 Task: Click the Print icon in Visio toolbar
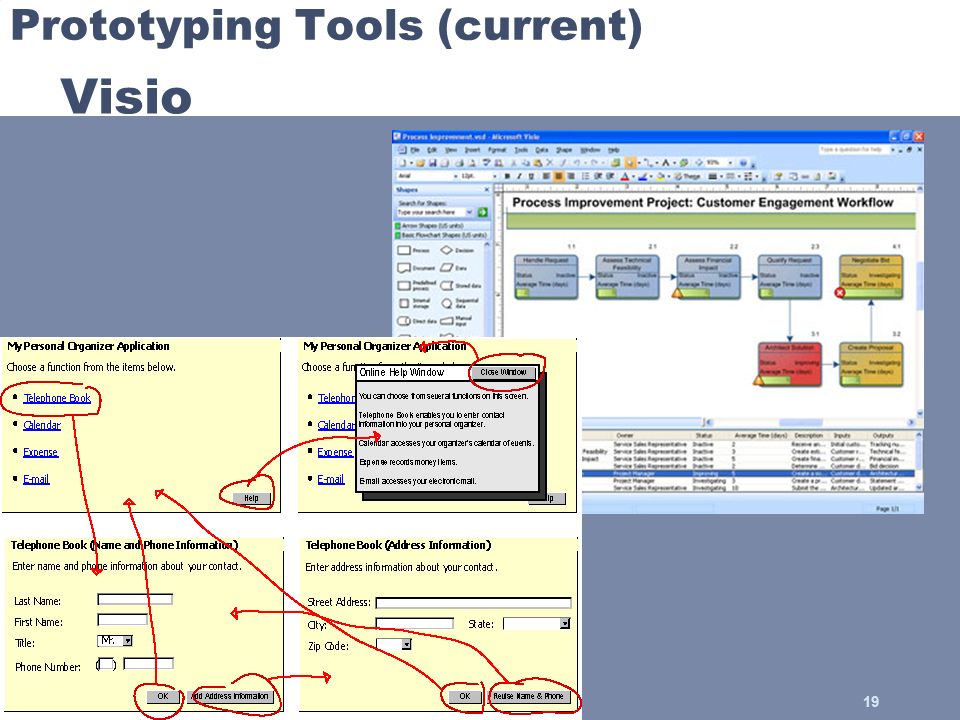pyautogui.click(x=460, y=163)
